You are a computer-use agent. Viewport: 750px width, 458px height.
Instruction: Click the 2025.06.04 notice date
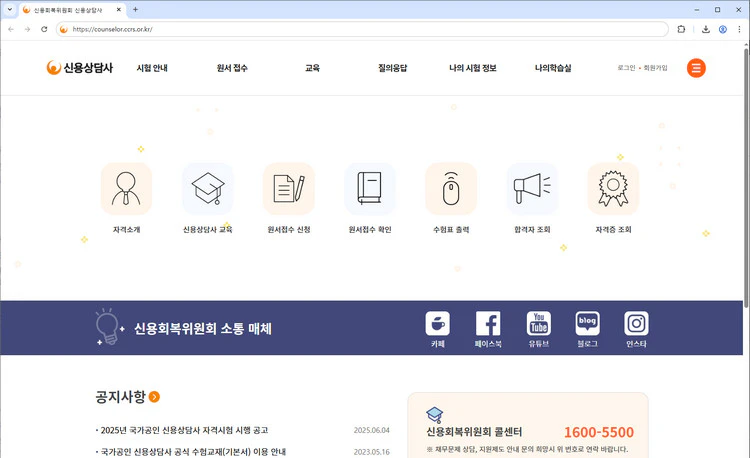click(x=372, y=430)
